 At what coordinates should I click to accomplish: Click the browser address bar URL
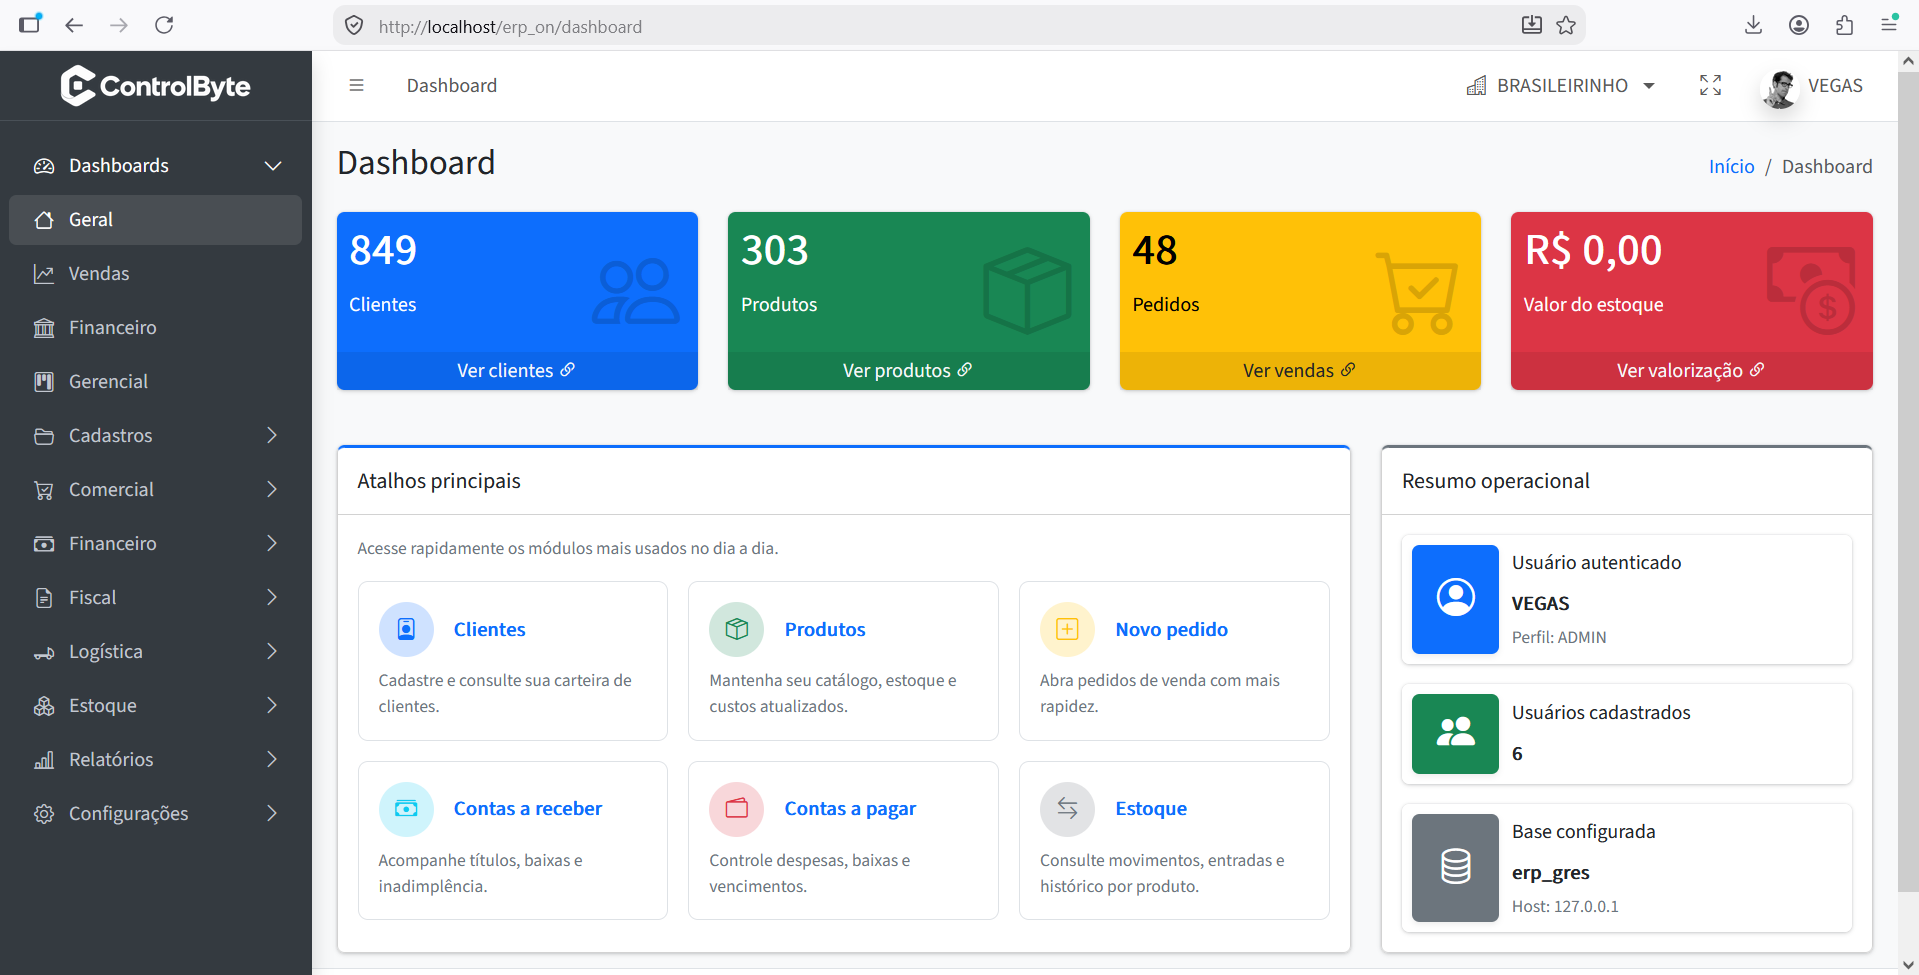tap(510, 27)
